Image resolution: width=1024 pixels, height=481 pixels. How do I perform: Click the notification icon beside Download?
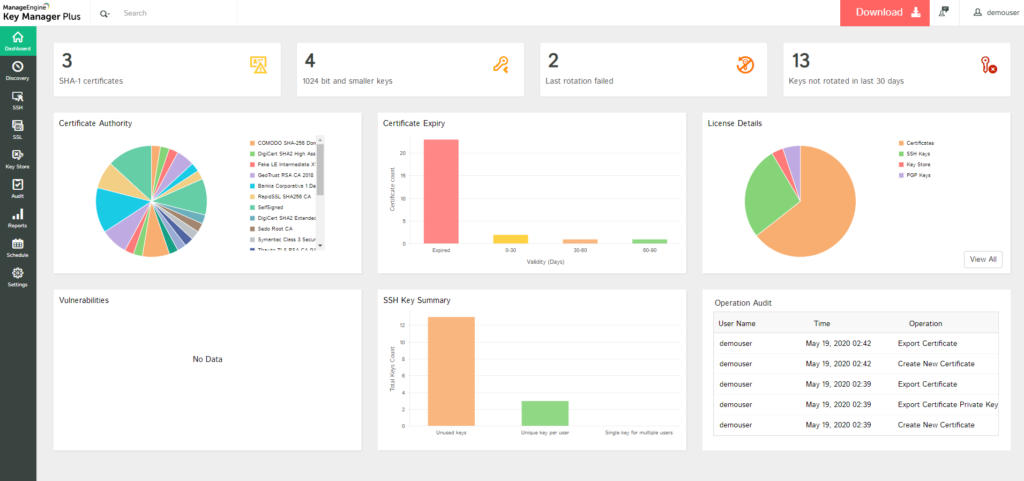click(x=944, y=13)
